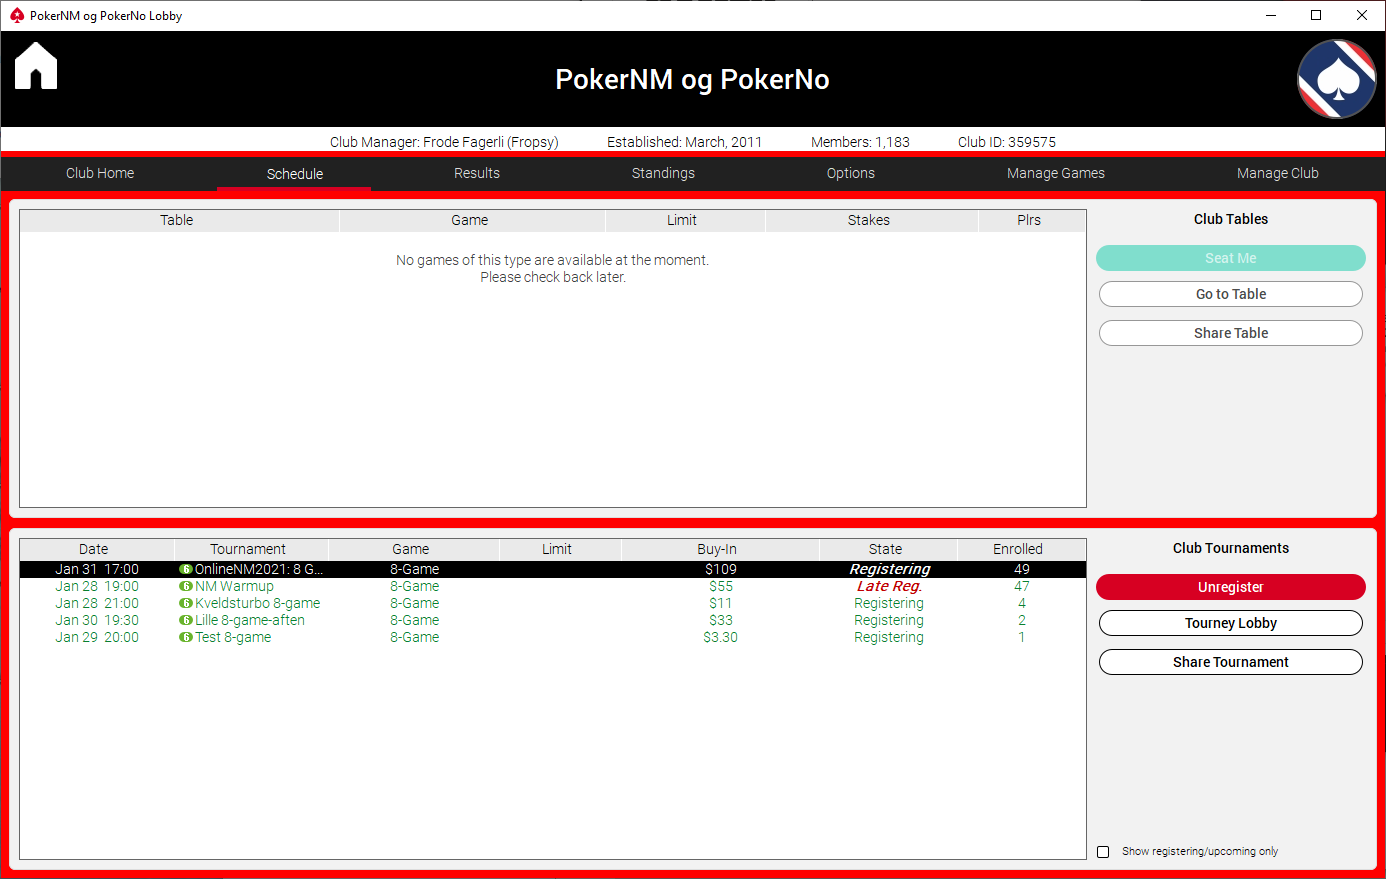Click green badge icon beside NM Warmup

185,586
